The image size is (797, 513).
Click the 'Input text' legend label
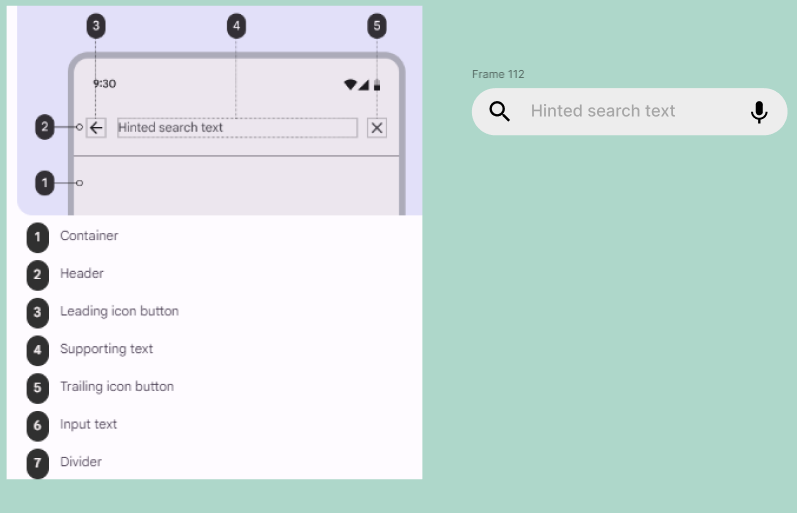pos(88,425)
